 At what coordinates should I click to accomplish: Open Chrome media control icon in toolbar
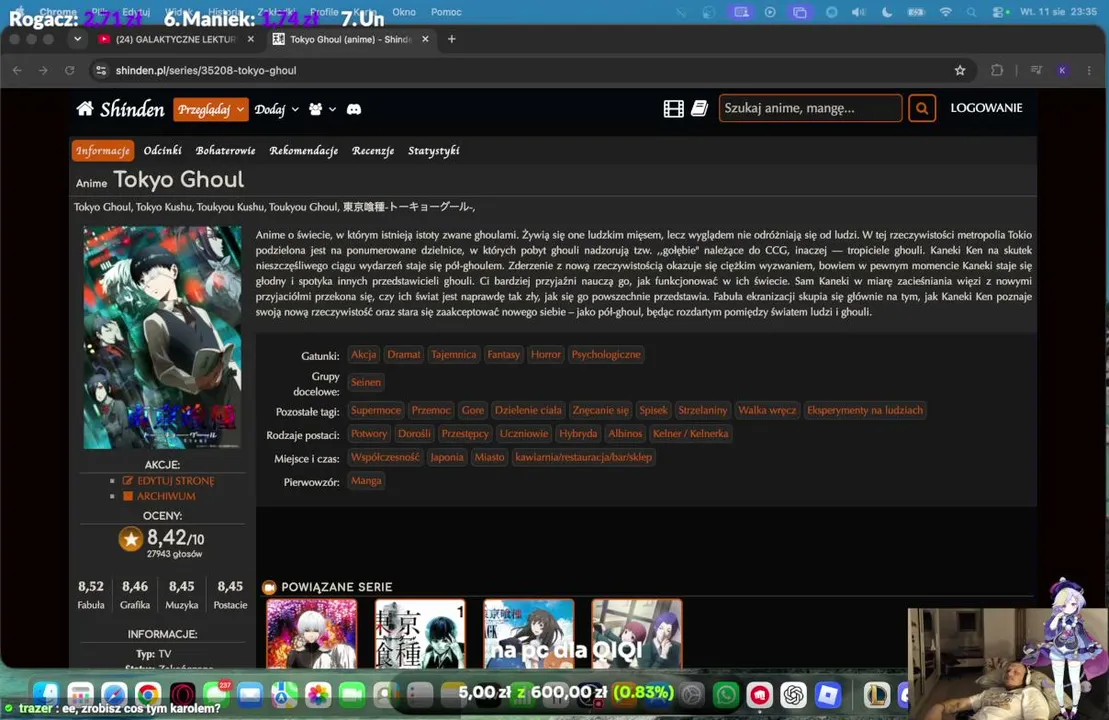[1037, 70]
